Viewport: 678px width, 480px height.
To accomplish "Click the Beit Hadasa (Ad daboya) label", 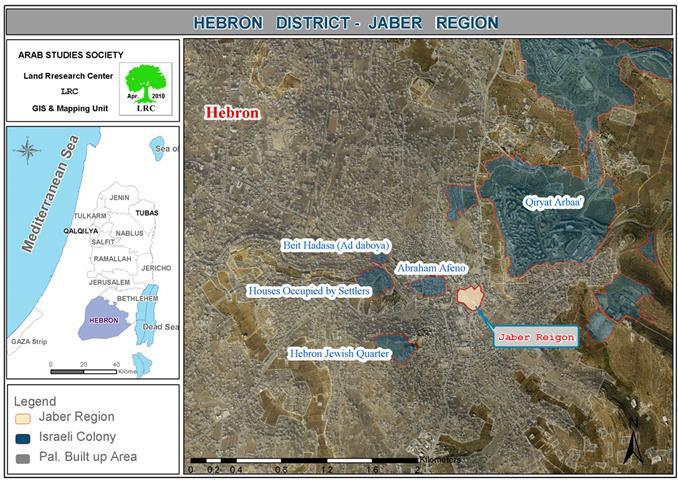I will 334,245.
